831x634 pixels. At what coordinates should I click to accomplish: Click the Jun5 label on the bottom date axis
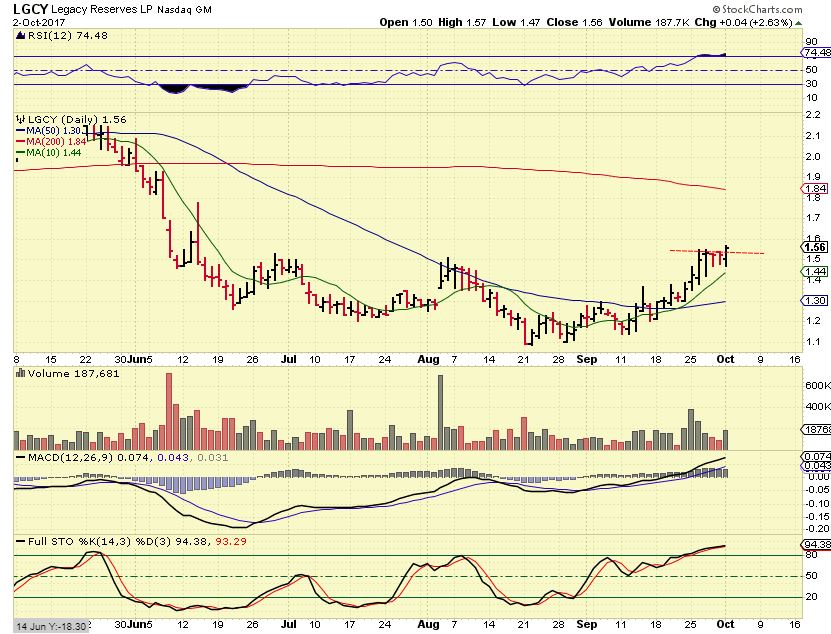pos(140,624)
